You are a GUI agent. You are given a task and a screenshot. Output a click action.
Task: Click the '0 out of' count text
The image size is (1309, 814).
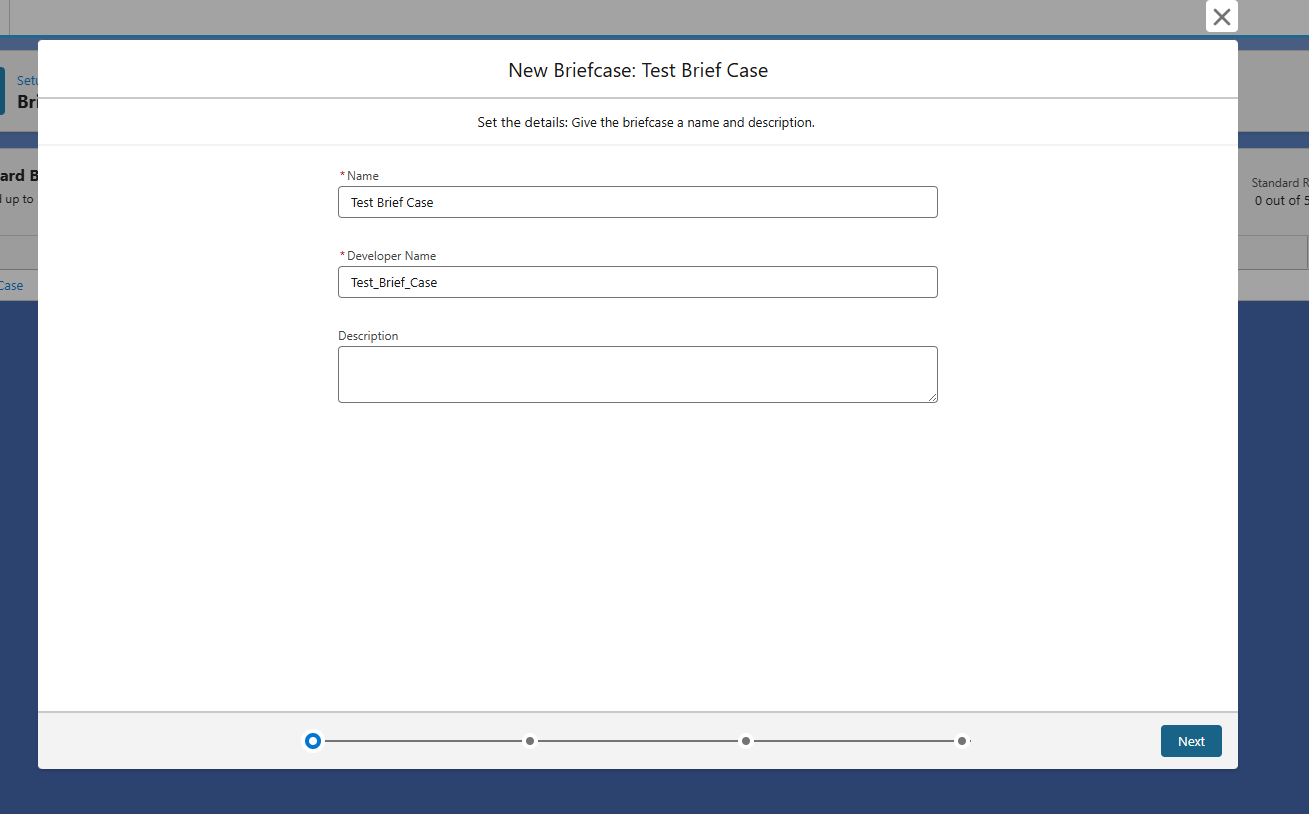coord(1277,200)
